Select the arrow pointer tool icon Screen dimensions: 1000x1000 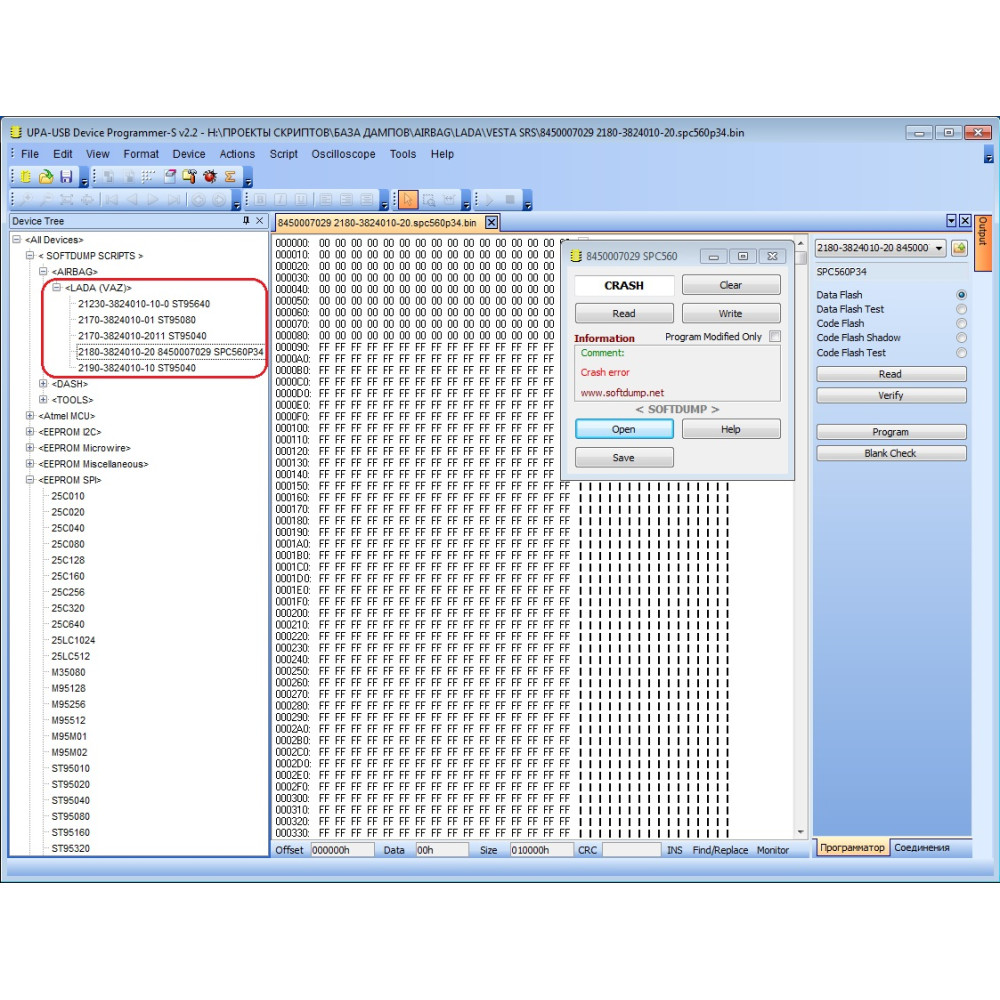pos(408,200)
